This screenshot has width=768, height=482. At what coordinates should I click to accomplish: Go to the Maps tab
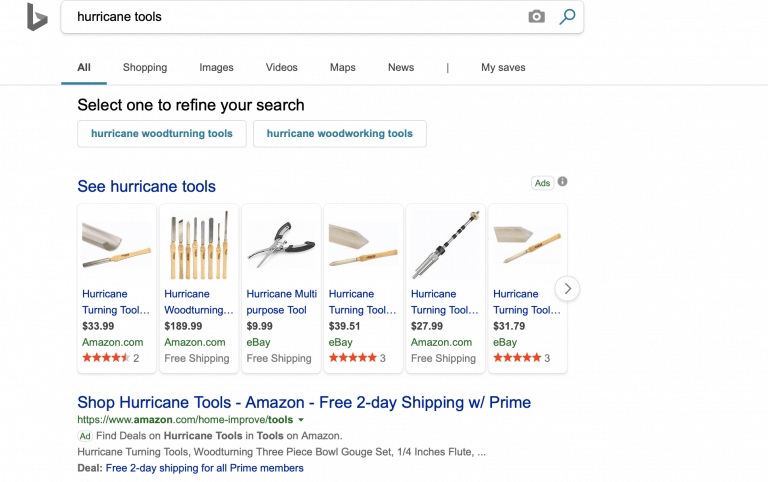342,68
